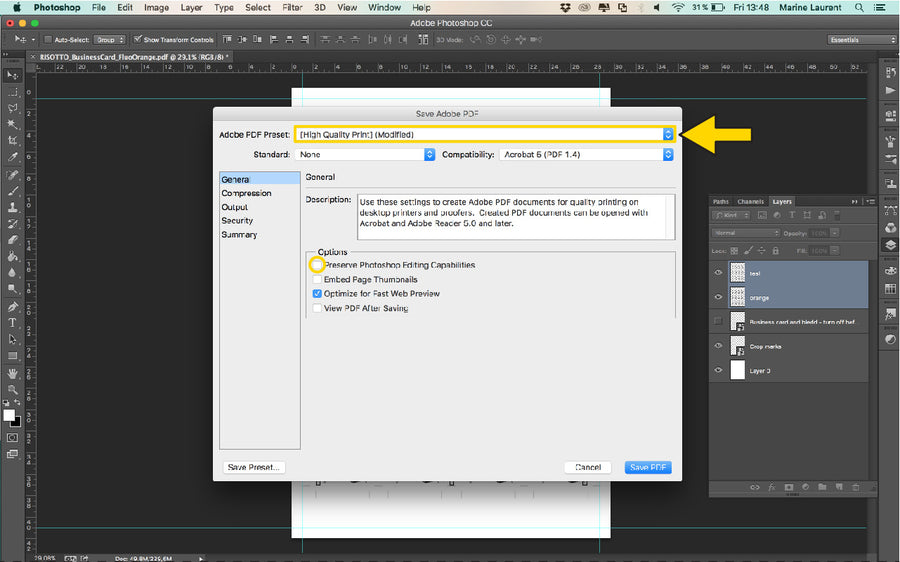Hide the teal layer eye icon
Viewport: 900px width, 562px height.
coord(718,273)
